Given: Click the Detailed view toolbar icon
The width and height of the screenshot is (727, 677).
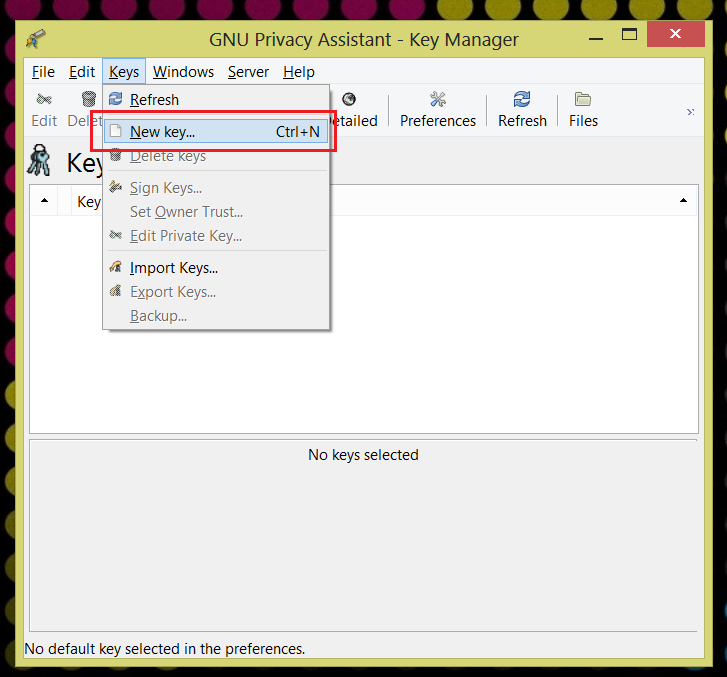Looking at the screenshot, I should click(x=349, y=100).
